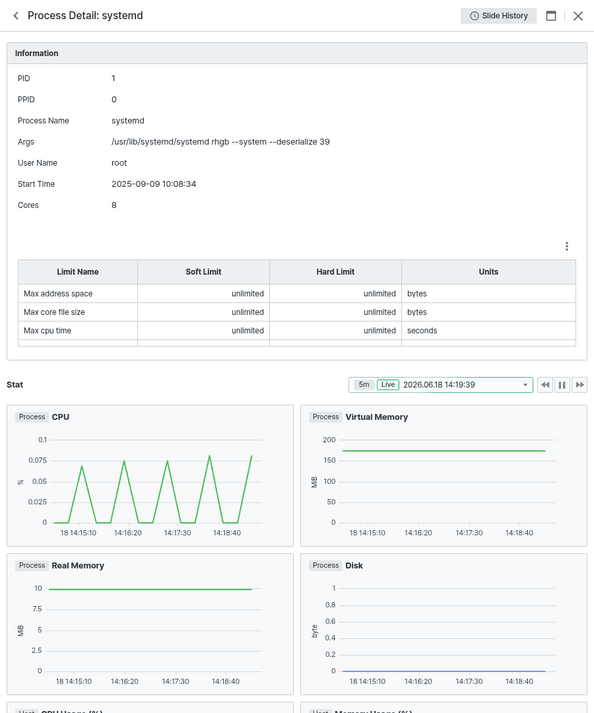This screenshot has height=713, width=594.
Task: Click the Units column header
Action: 488,272
